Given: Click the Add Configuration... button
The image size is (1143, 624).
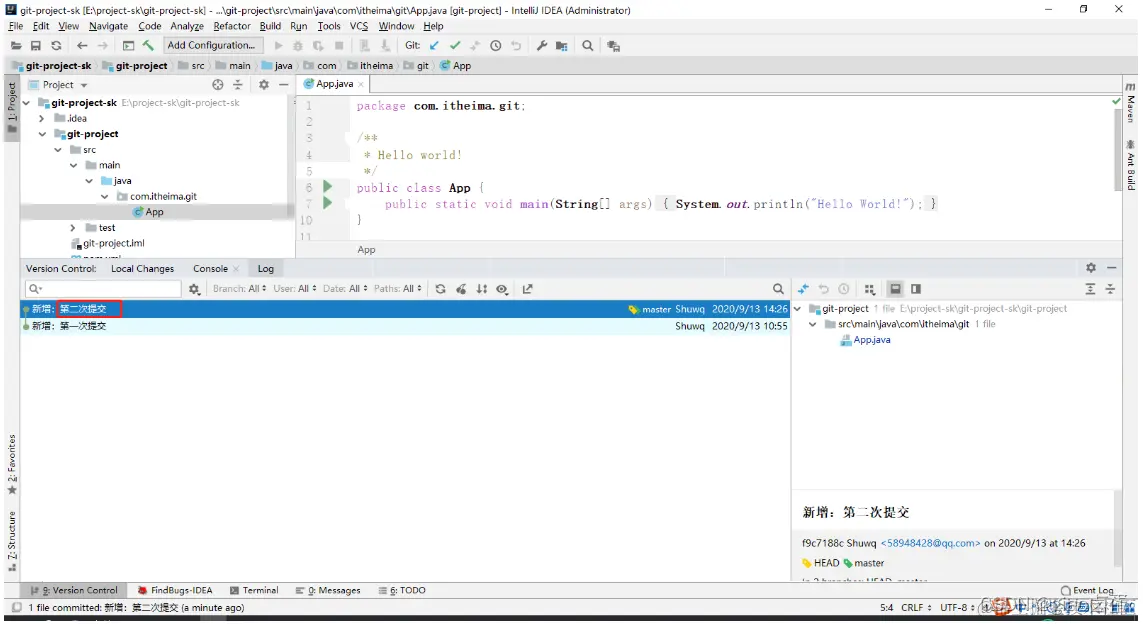Looking at the screenshot, I should click(x=211, y=45).
